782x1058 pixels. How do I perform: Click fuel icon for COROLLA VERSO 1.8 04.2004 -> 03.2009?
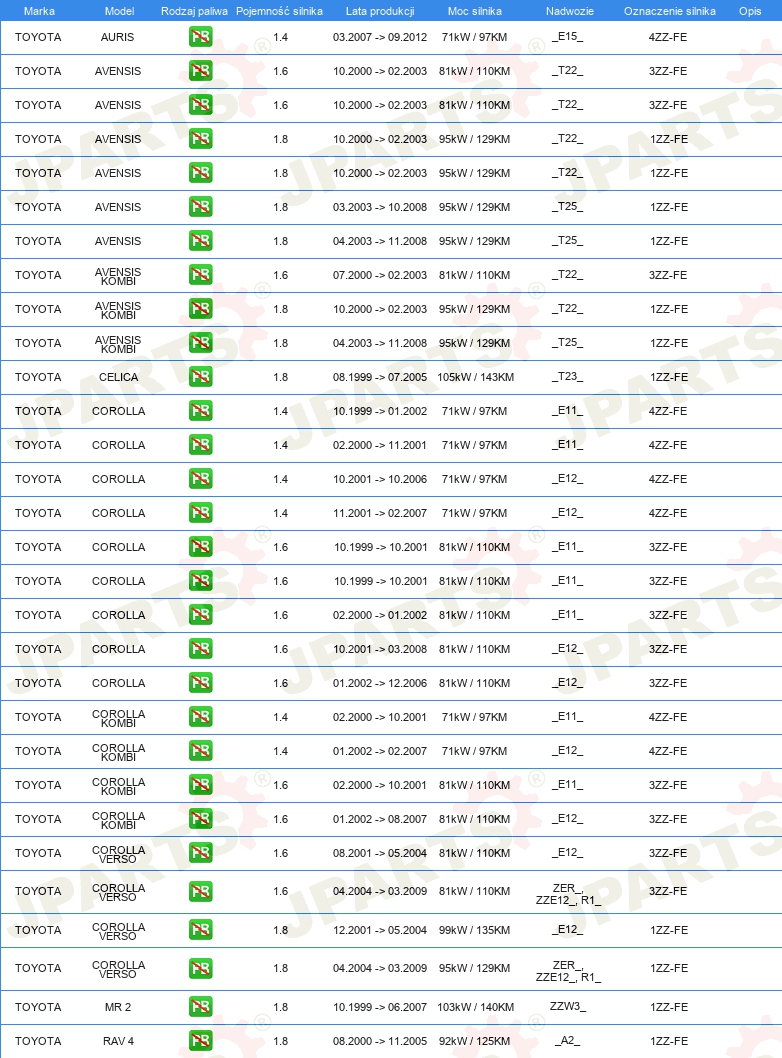coord(200,968)
